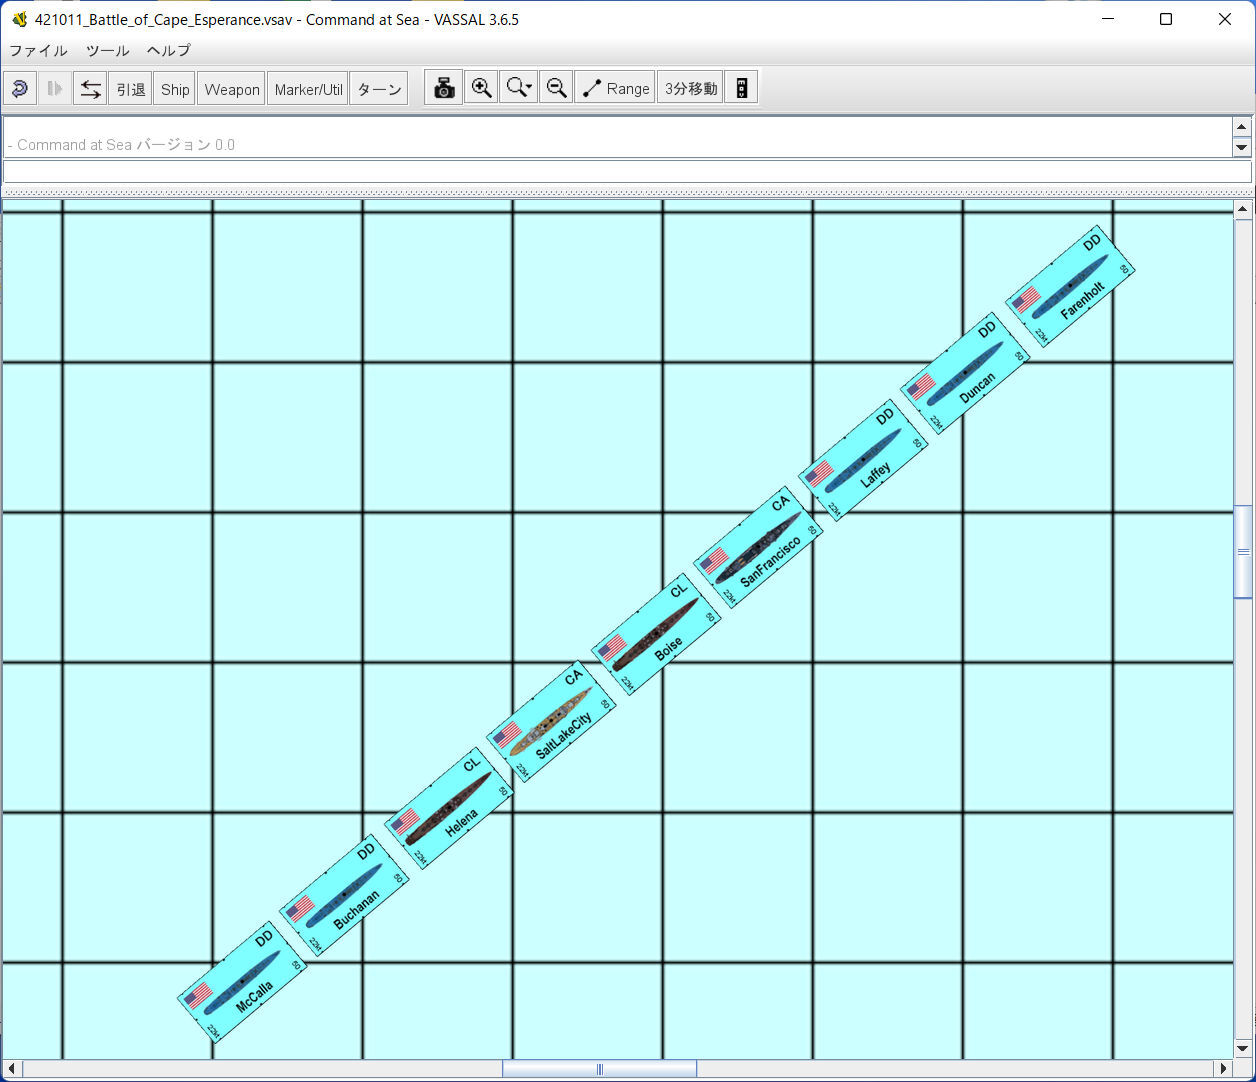
Task: Click the 3分移動 toolbar button
Action: tap(690, 88)
